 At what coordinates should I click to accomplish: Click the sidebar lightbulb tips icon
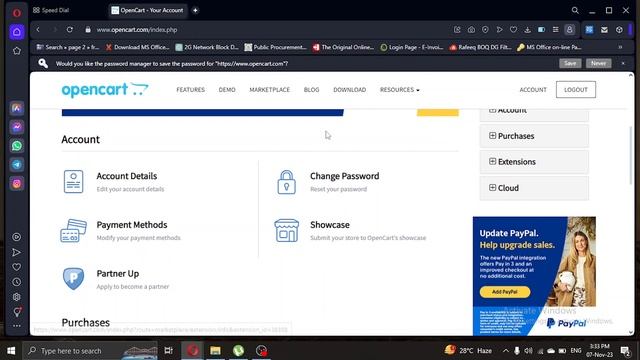coord(17,312)
